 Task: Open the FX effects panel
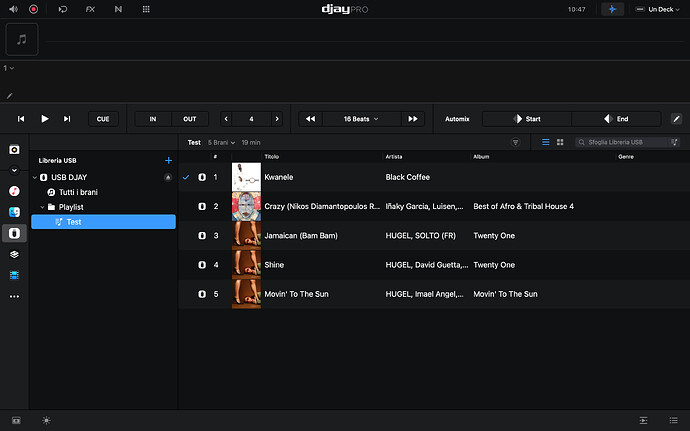(x=90, y=9)
